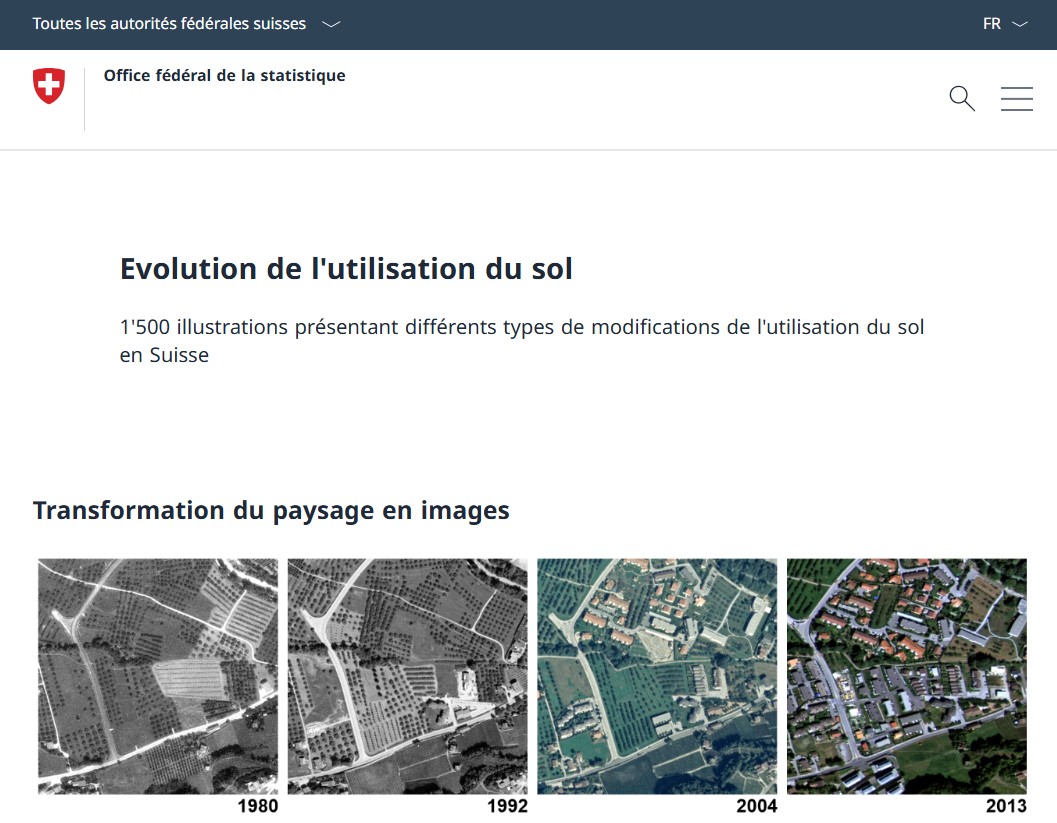View the 2013 aerial image
Image resolution: width=1057 pixels, height=823 pixels.
906,676
